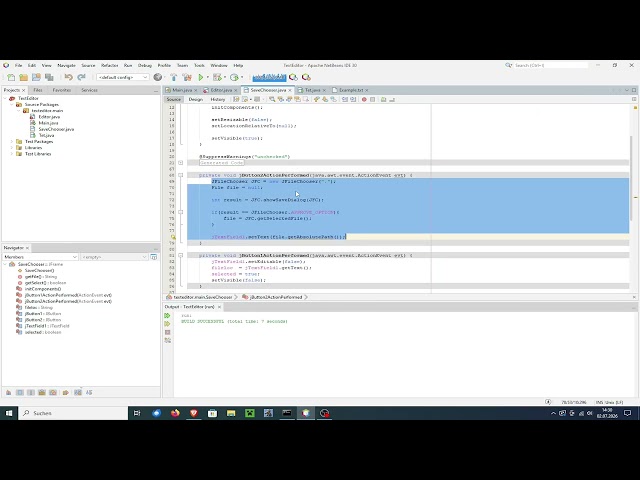Toggle fully qualified names in Navigator
This screenshot has height=480, width=640.
pos(65,392)
